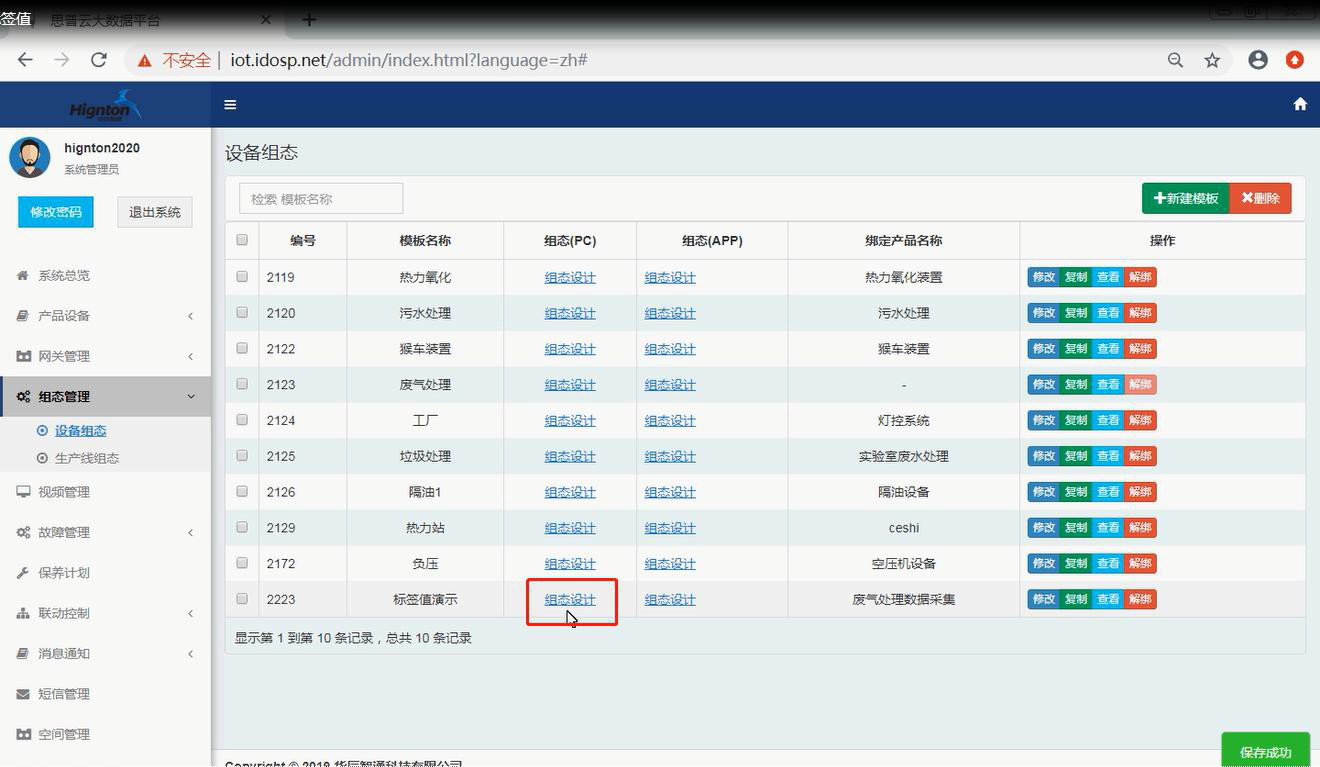This screenshot has height=767, width=1320.
Task: Click the browser zoom magnifier icon
Action: (x=1175, y=60)
